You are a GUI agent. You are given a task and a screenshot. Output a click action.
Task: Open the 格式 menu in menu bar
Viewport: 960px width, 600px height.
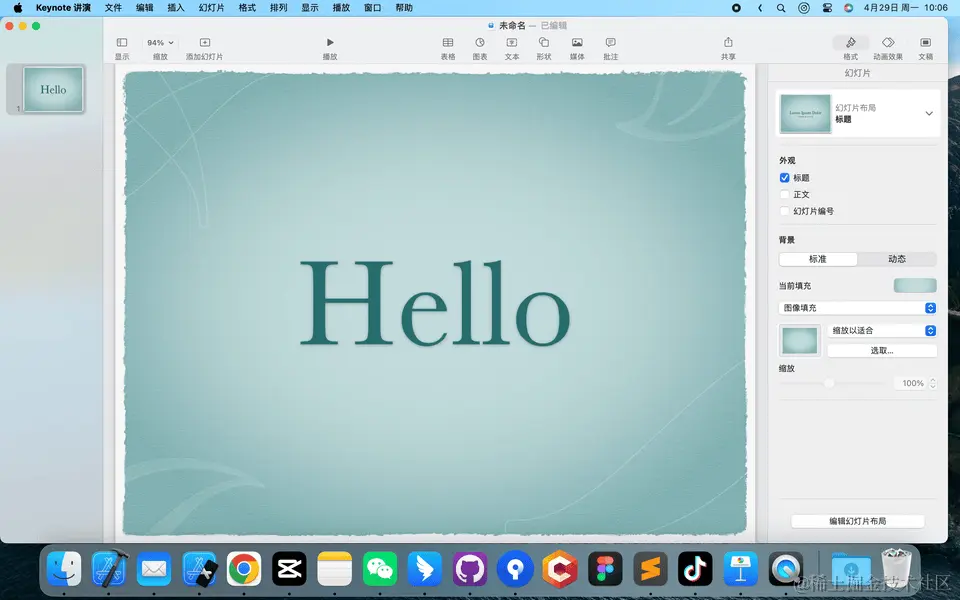[x=247, y=8]
